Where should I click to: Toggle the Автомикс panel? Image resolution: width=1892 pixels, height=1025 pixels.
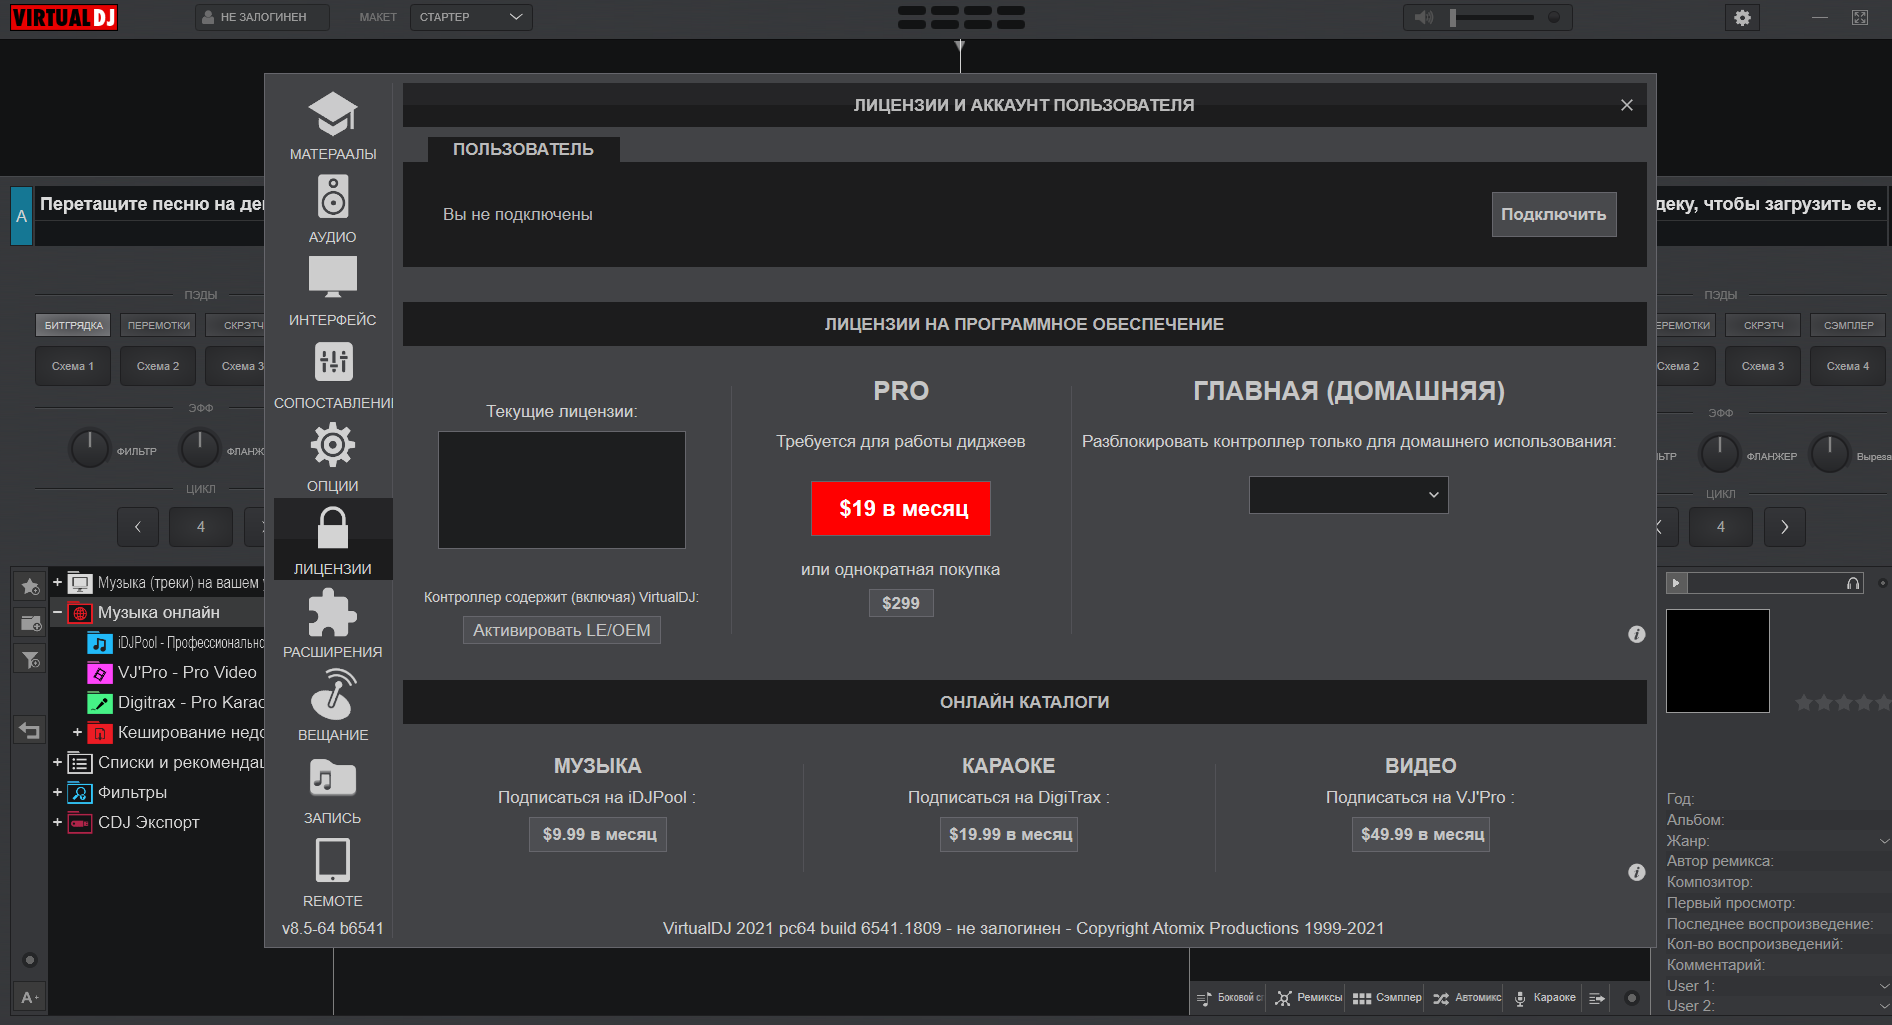click(1466, 998)
